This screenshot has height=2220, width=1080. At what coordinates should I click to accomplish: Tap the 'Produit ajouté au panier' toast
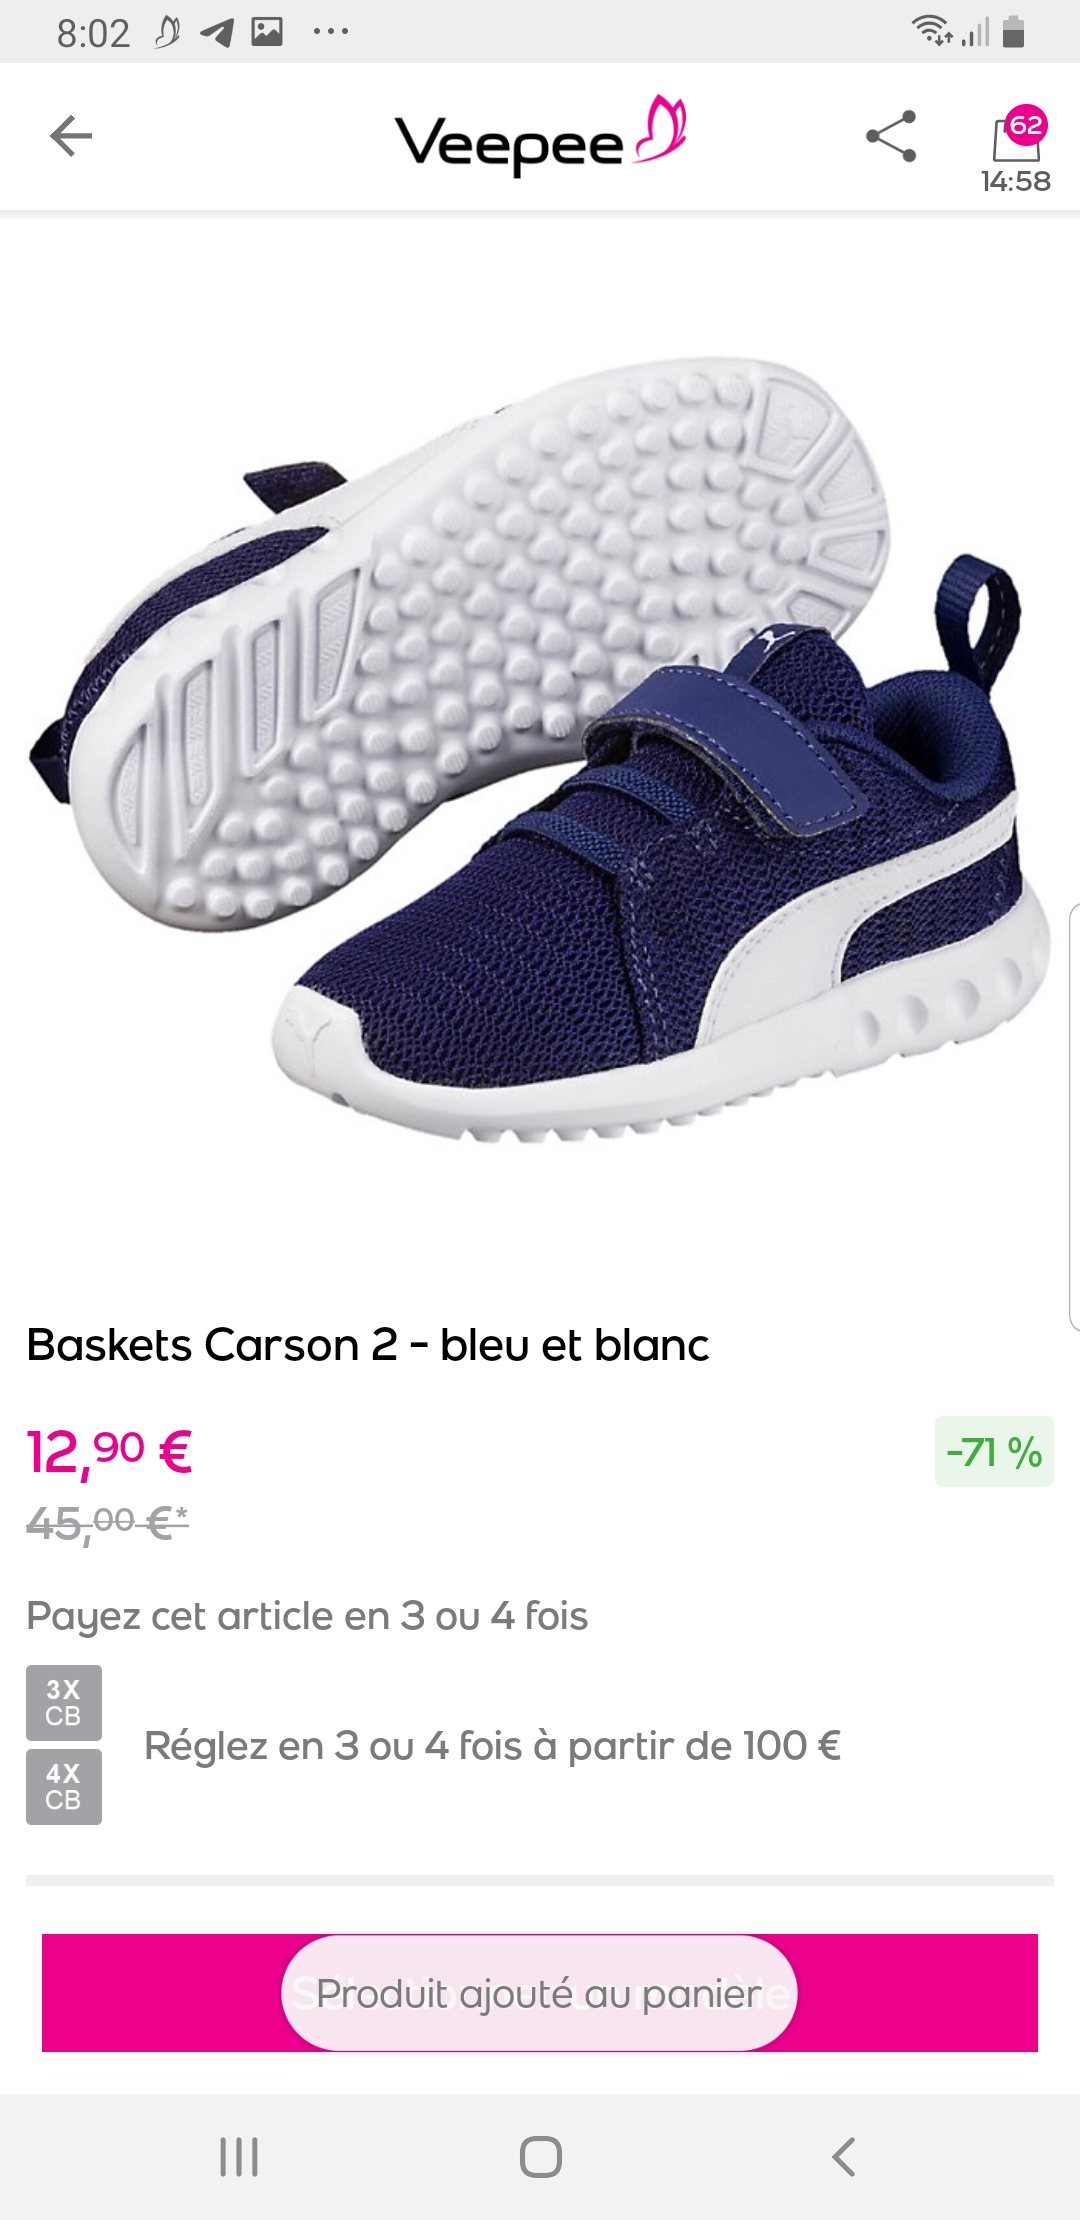pyautogui.click(x=540, y=1993)
